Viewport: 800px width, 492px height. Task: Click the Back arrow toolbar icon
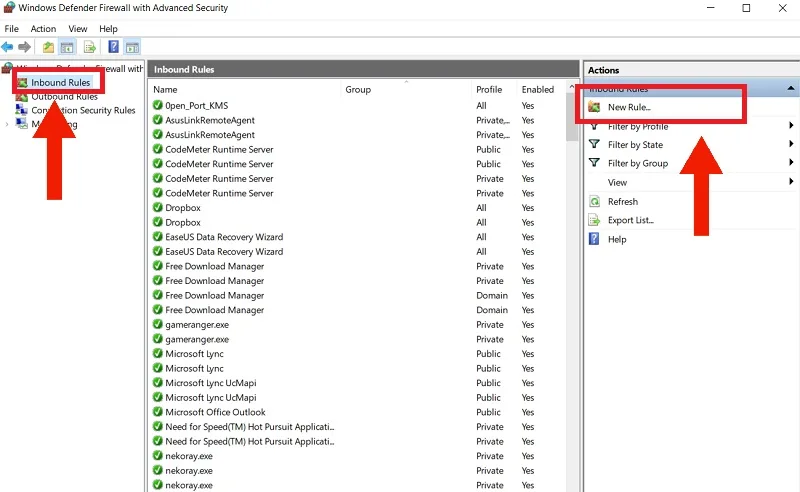[x=7, y=47]
